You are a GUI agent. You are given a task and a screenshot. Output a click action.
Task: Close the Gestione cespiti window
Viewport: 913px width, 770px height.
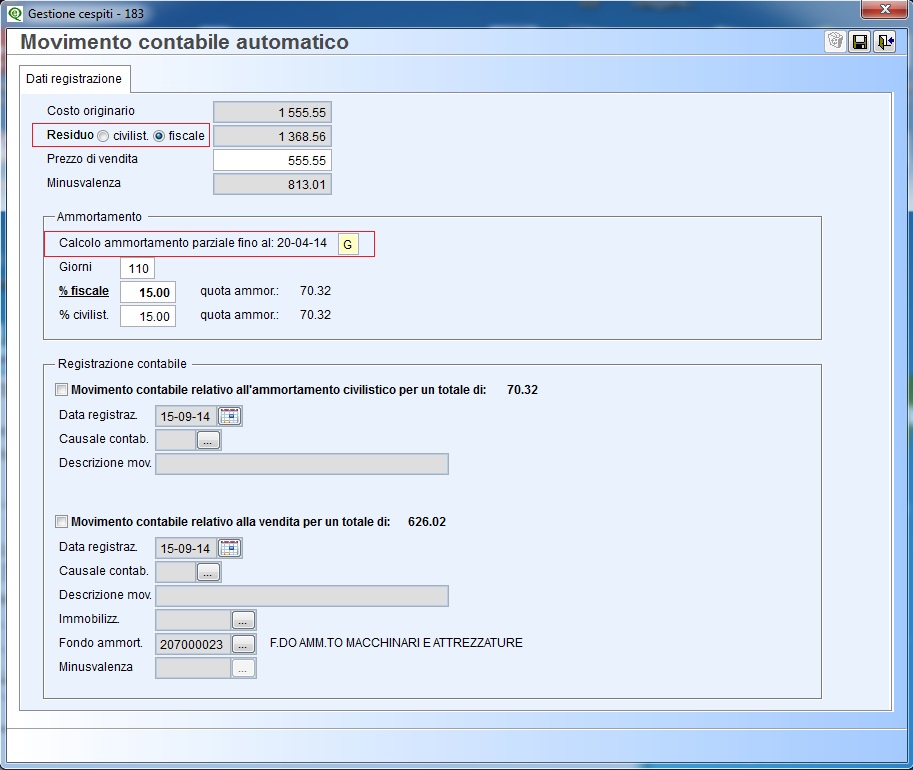(885, 9)
